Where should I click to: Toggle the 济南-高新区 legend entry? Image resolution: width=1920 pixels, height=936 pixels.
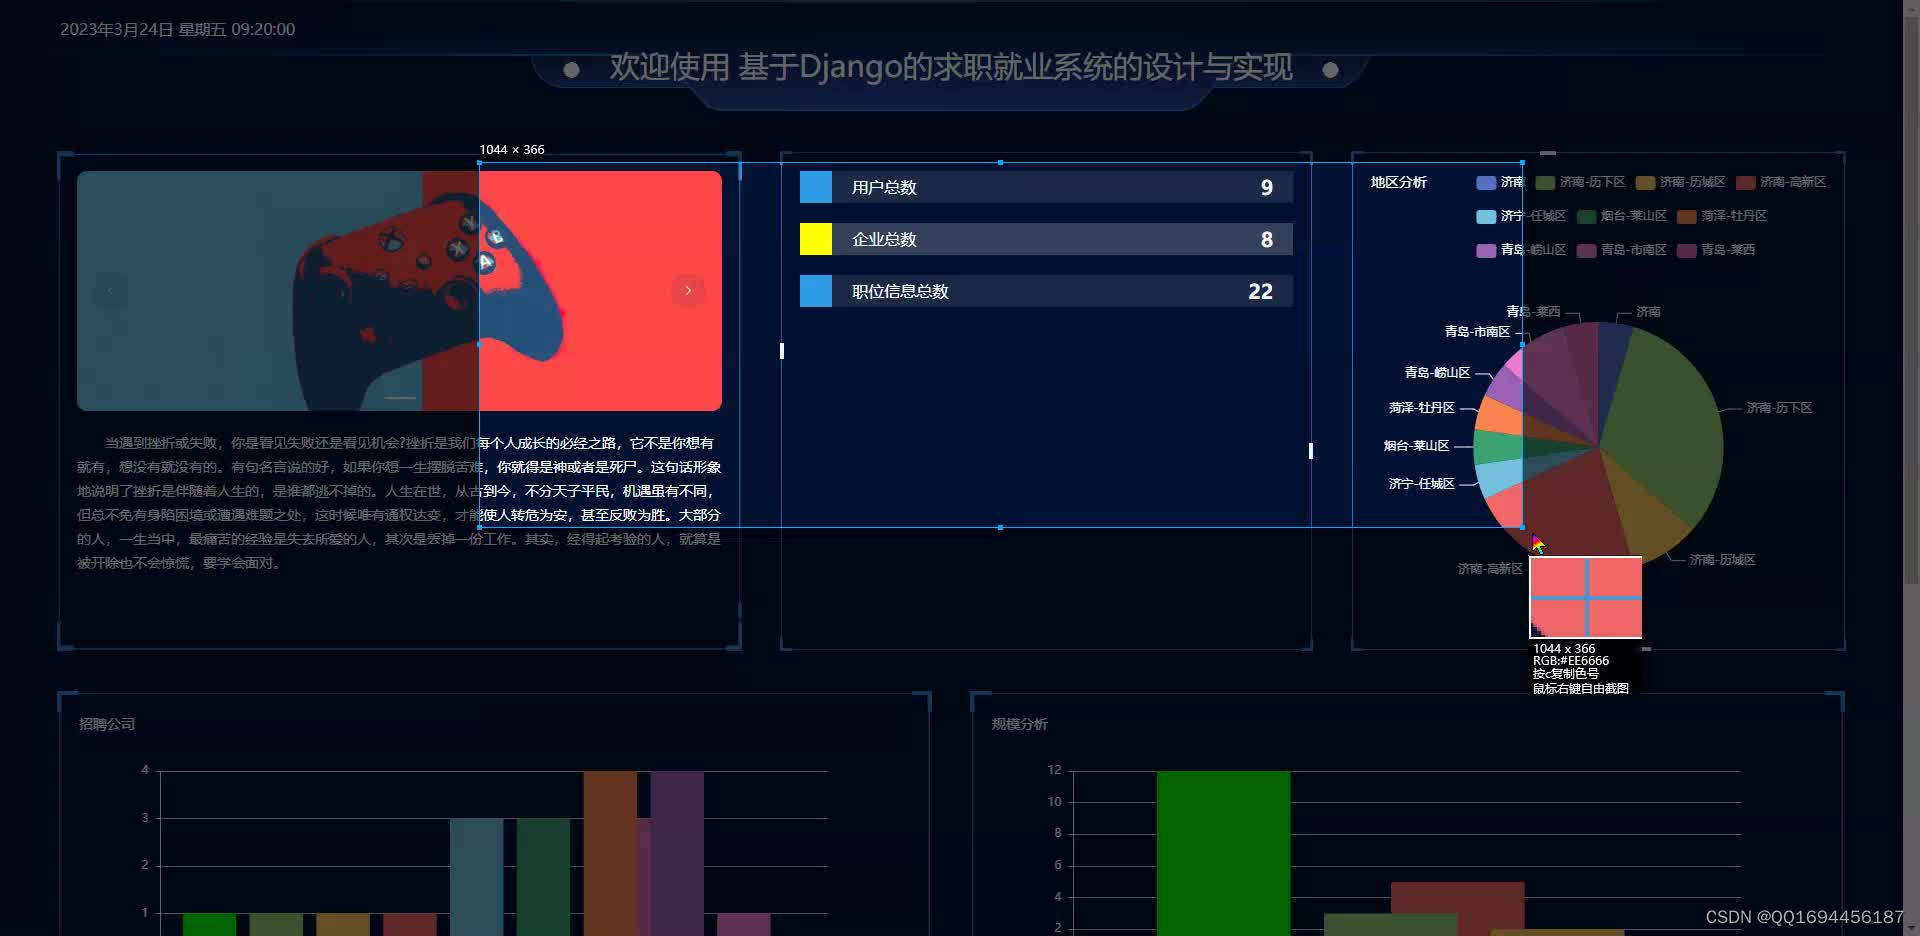(x=1781, y=182)
